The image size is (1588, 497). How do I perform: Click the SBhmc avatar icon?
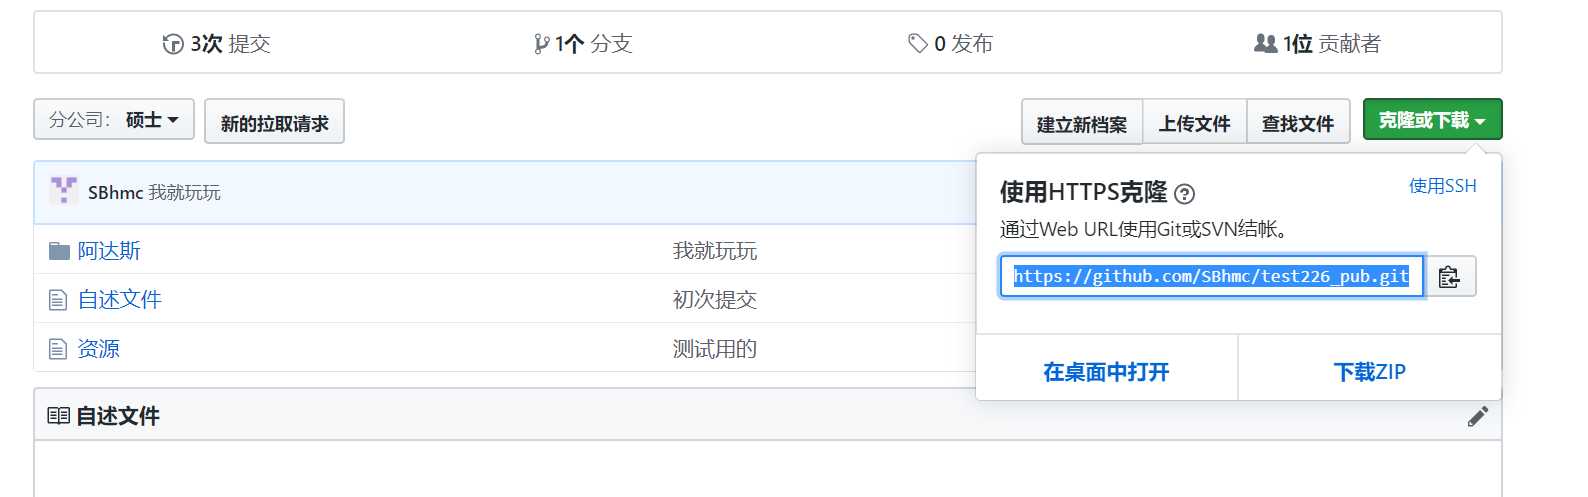(x=64, y=191)
